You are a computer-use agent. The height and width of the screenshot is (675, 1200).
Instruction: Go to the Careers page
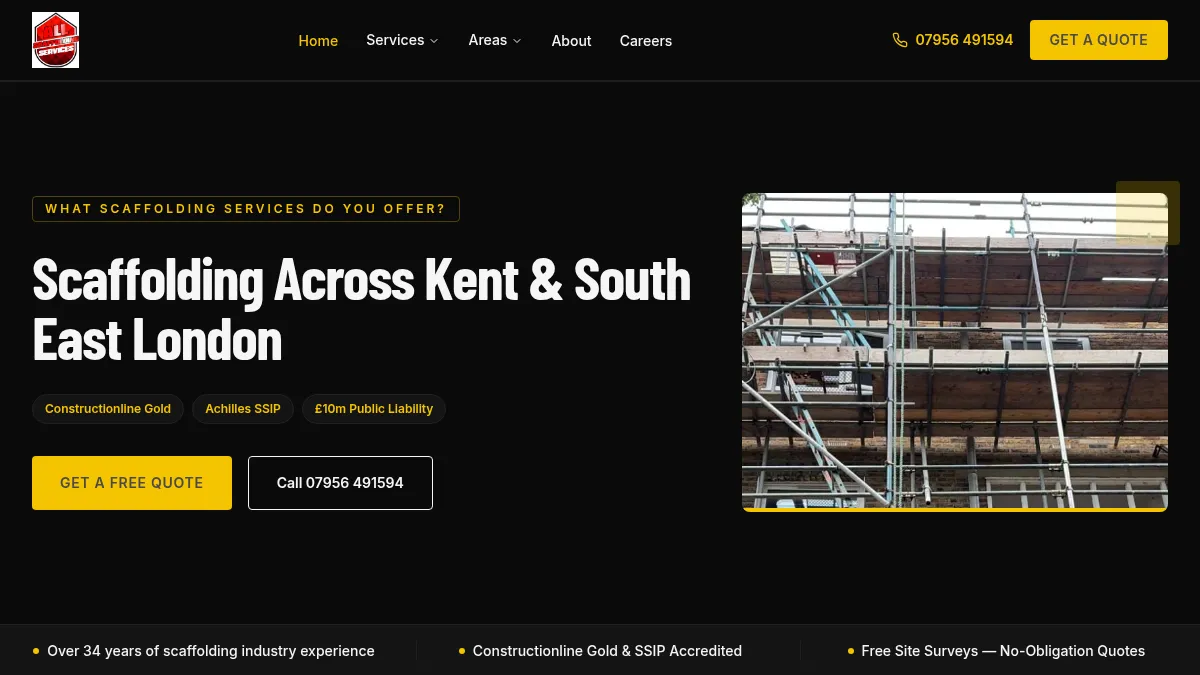(646, 41)
